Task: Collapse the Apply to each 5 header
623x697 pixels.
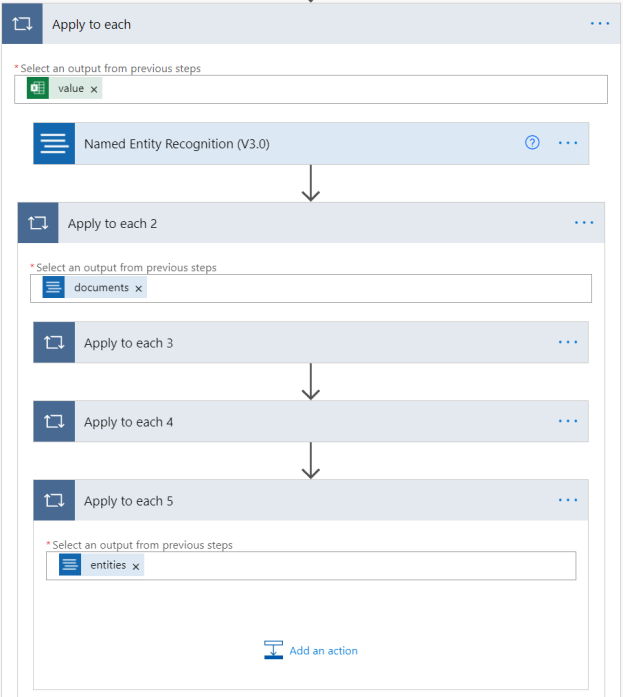Action: click(300, 500)
